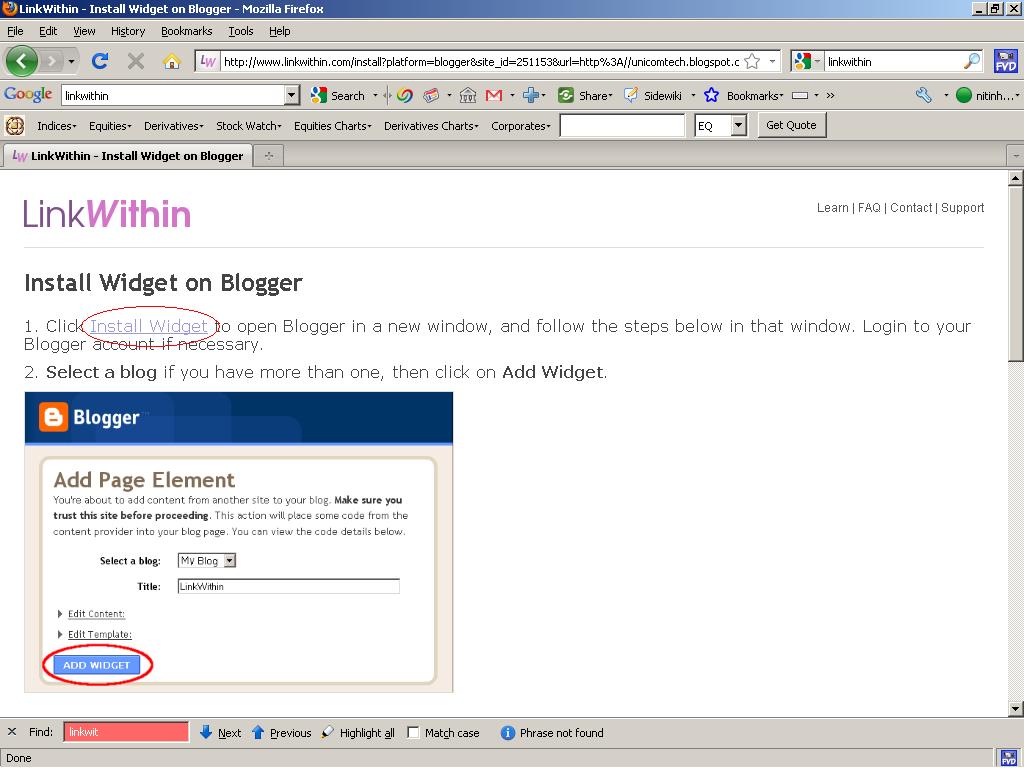The width and height of the screenshot is (1024, 768).
Task: Open the Help menu
Action: pyautogui.click(x=280, y=31)
